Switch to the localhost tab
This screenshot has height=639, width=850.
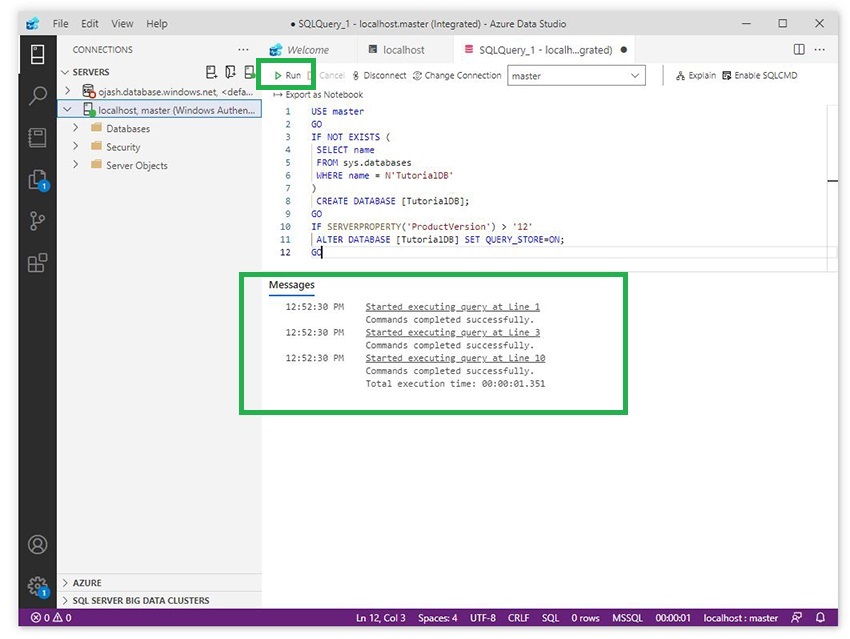point(404,50)
